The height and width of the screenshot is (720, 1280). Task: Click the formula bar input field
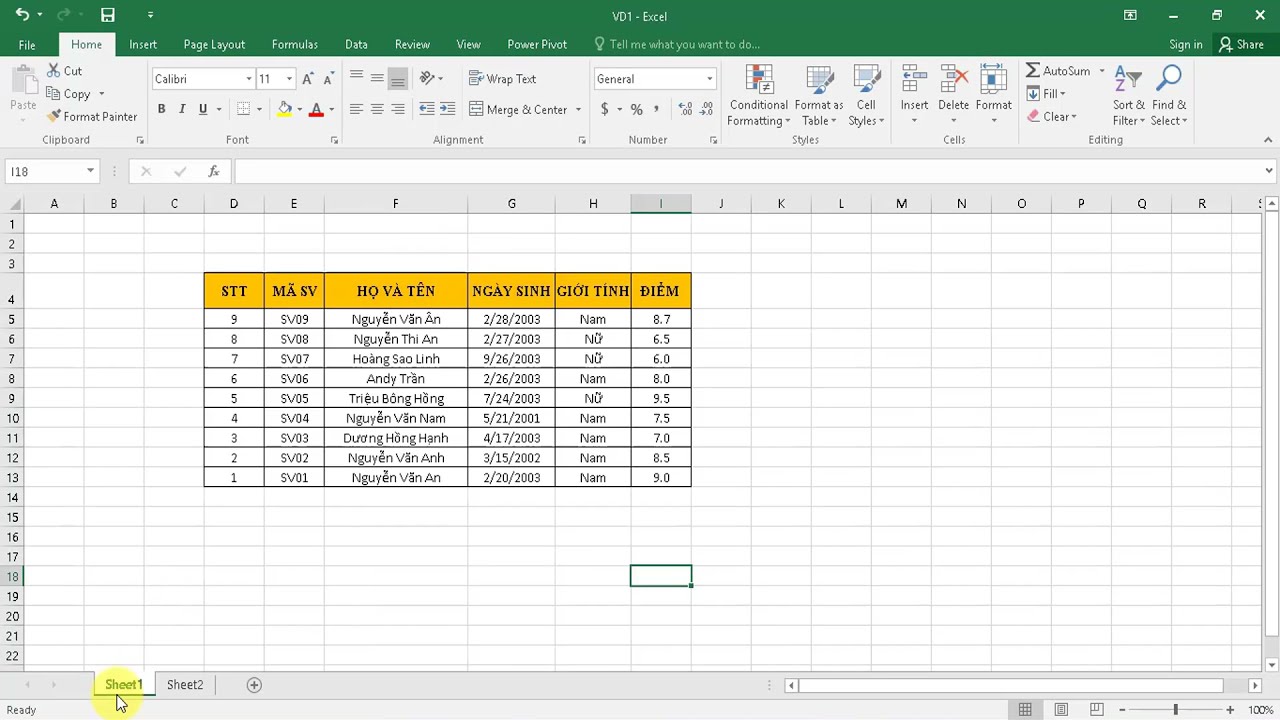click(x=747, y=172)
